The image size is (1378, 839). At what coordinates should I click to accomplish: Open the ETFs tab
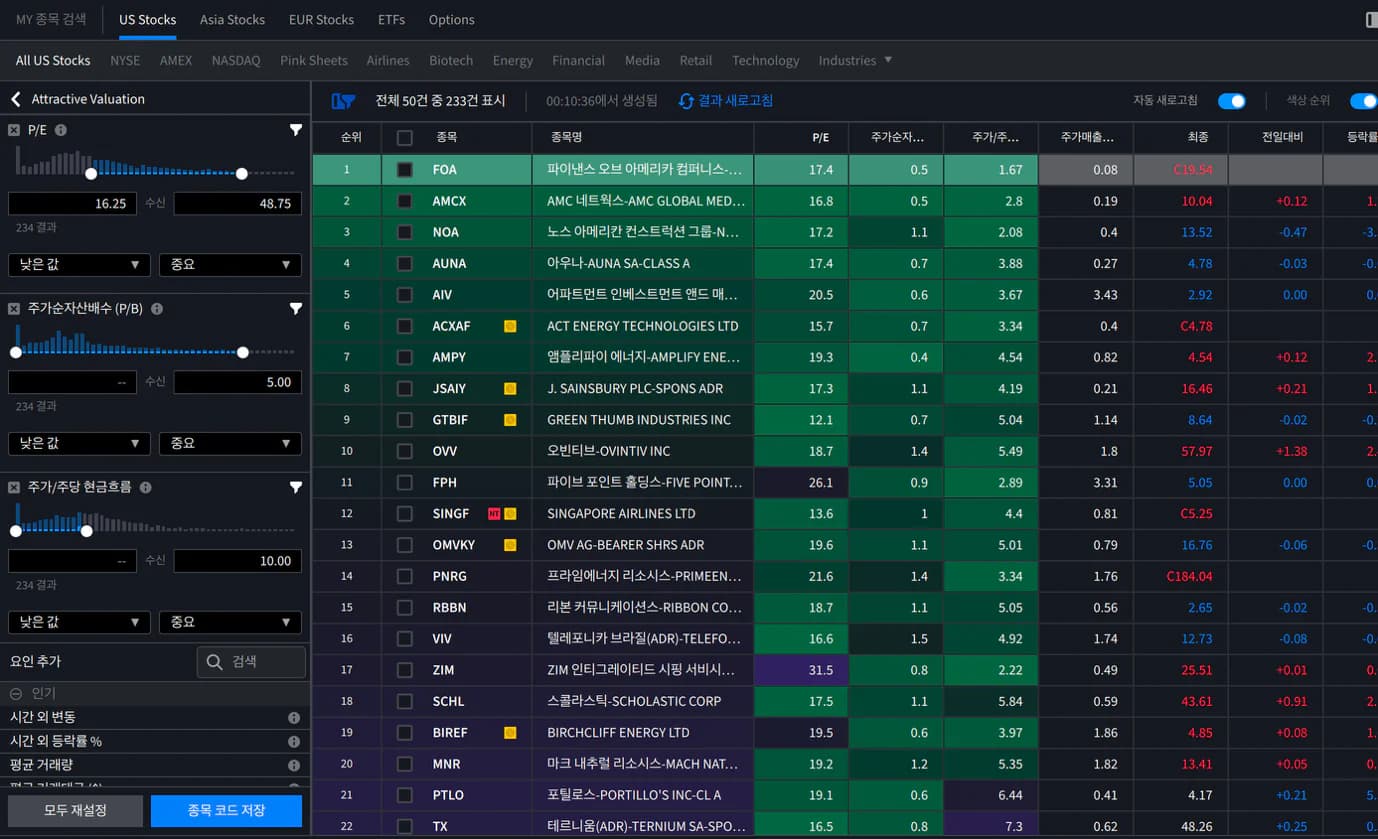coord(392,20)
